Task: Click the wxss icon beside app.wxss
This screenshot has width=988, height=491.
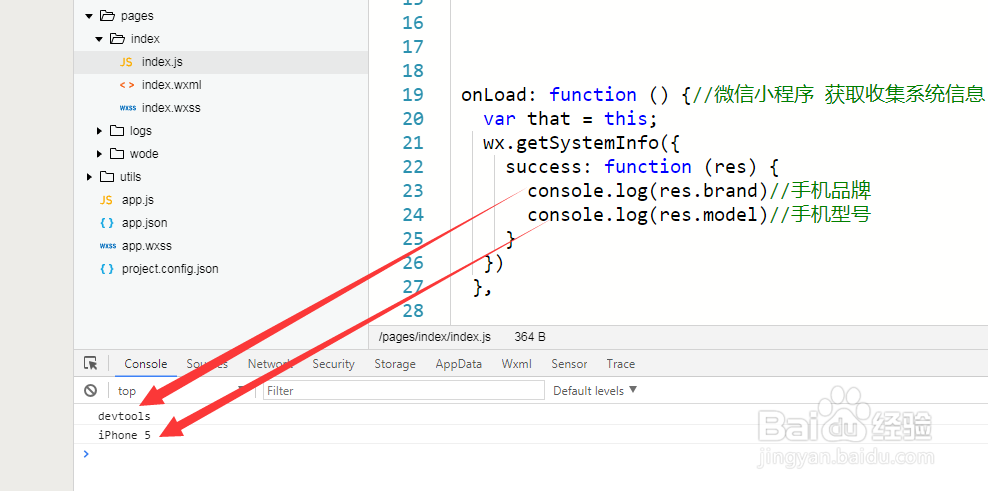Action: coord(108,246)
